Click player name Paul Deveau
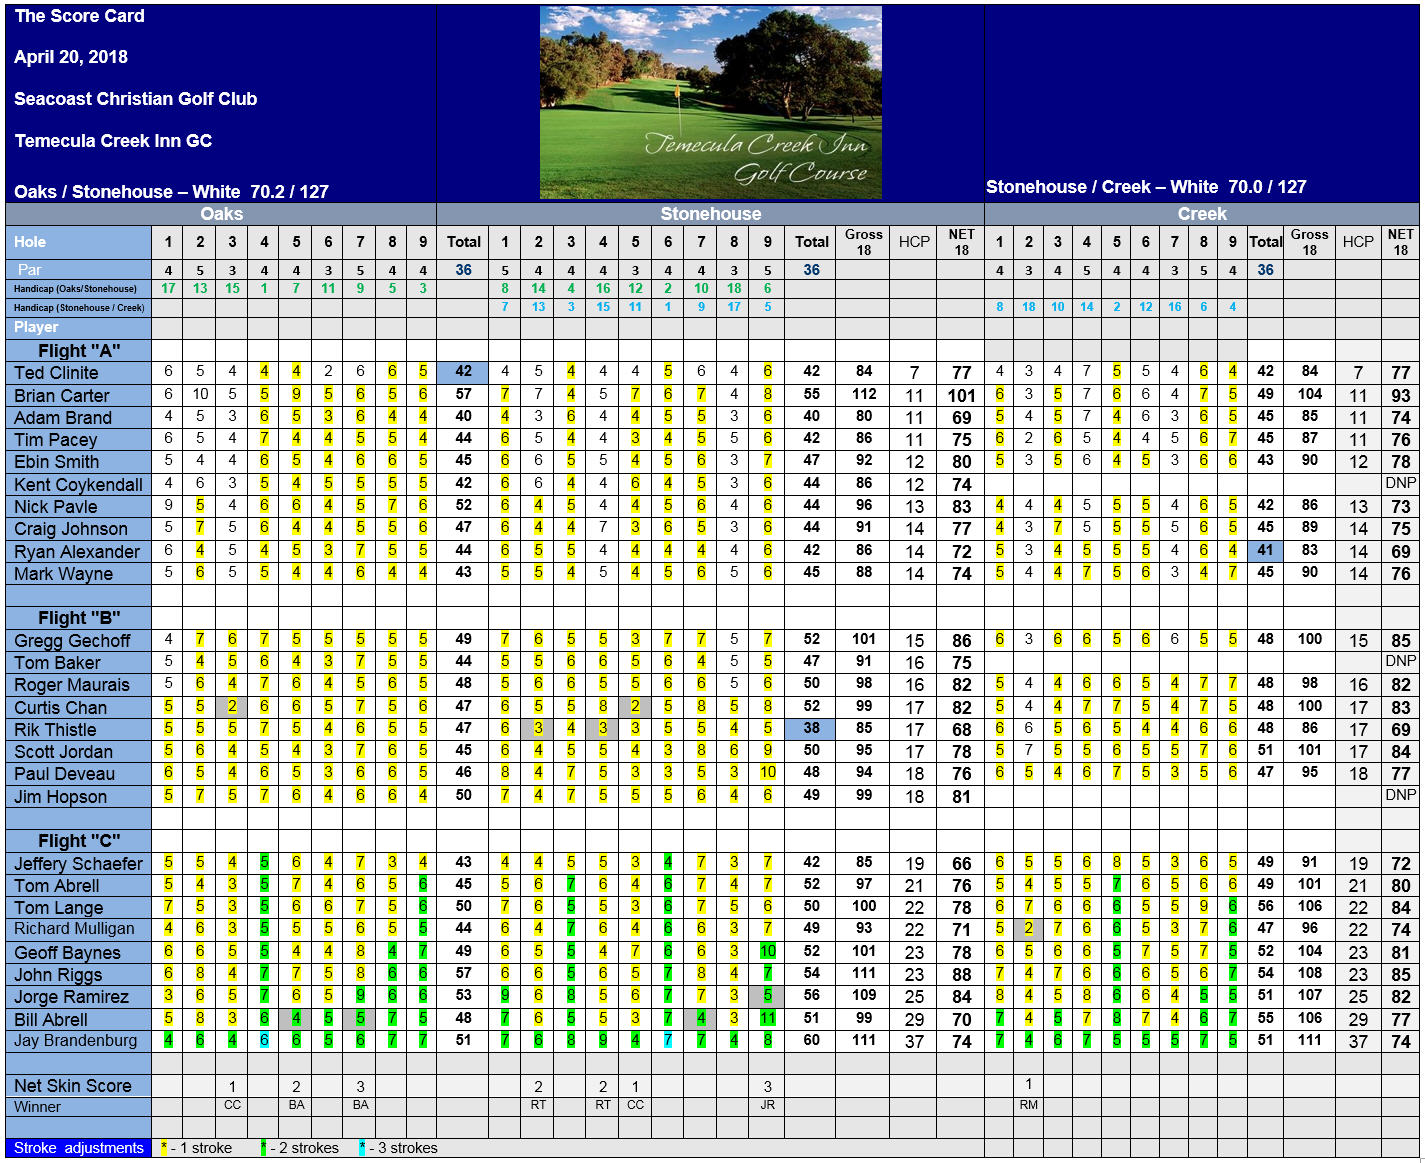The image size is (1425, 1163). [x=64, y=774]
